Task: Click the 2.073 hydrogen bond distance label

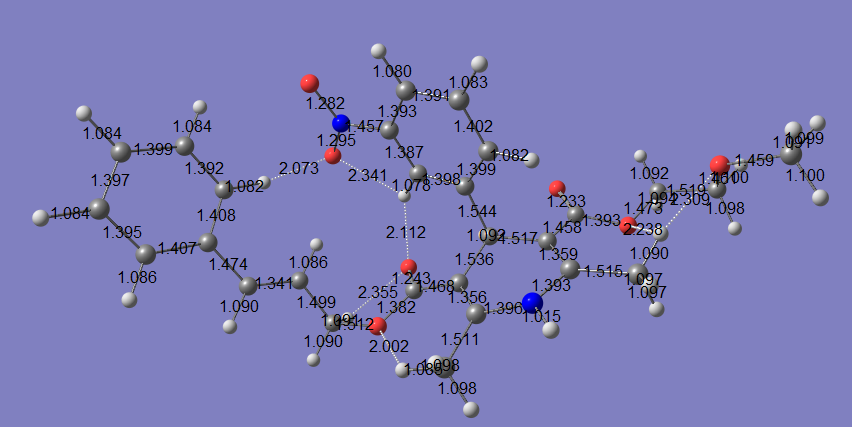Action: coord(298,169)
